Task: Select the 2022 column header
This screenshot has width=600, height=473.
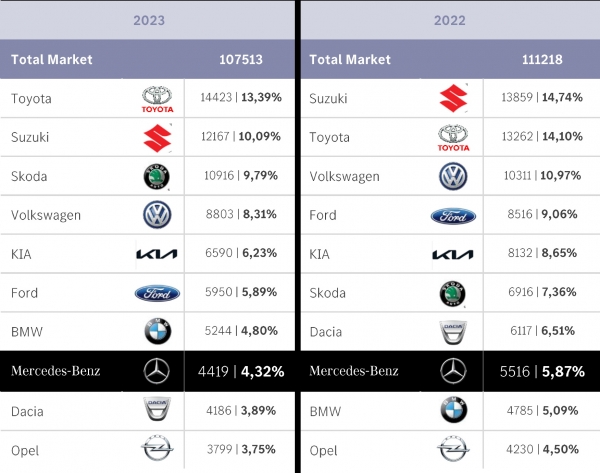Action: (x=448, y=19)
